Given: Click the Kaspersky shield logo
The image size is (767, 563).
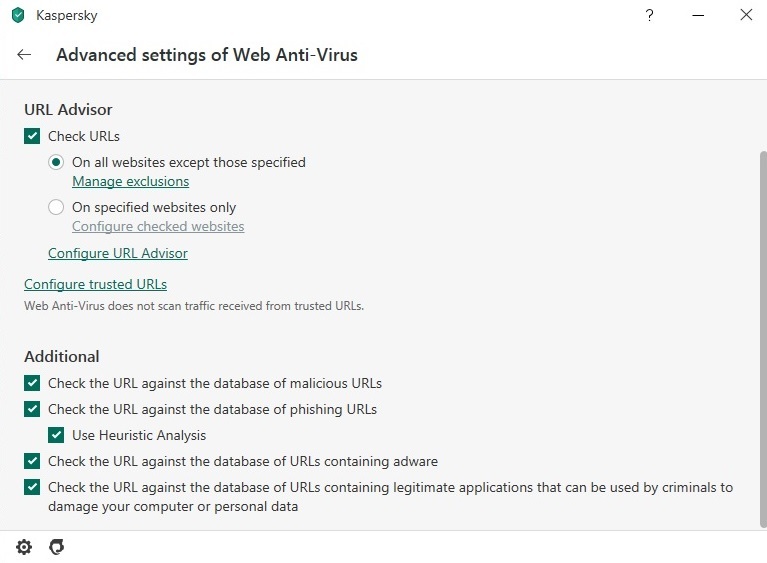Looking at the screenshot, I should (18, 15).
